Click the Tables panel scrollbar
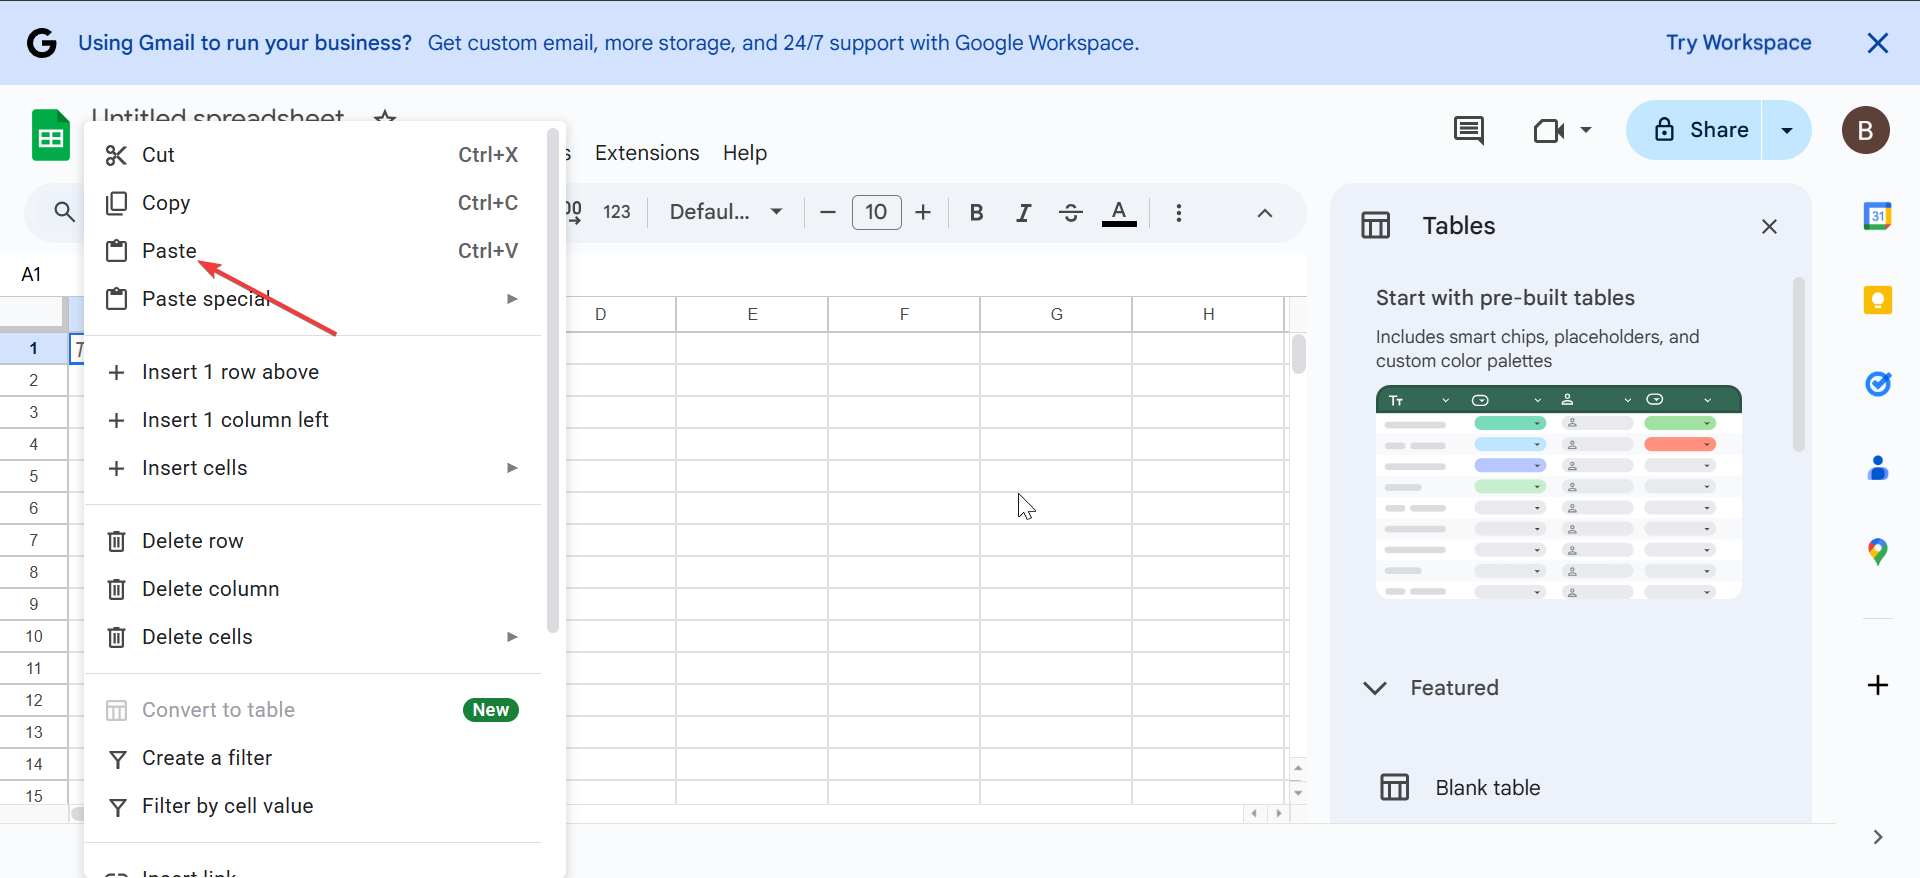Image resolution: width=1920 pixels, height=878 pixels. coord(1798,364)
